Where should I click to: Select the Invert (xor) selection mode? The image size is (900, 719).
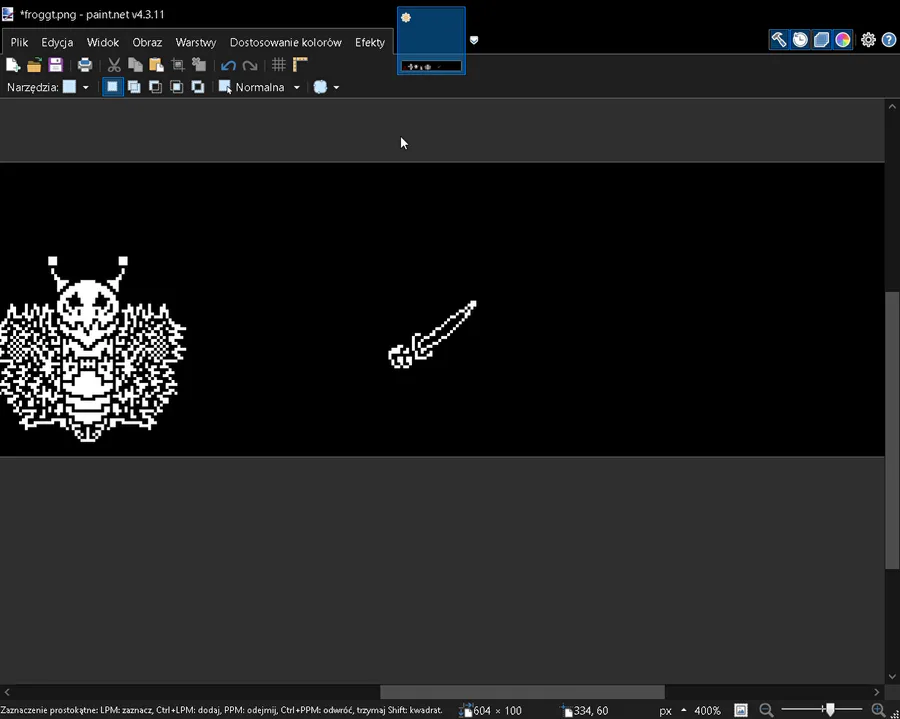[197, 87]
